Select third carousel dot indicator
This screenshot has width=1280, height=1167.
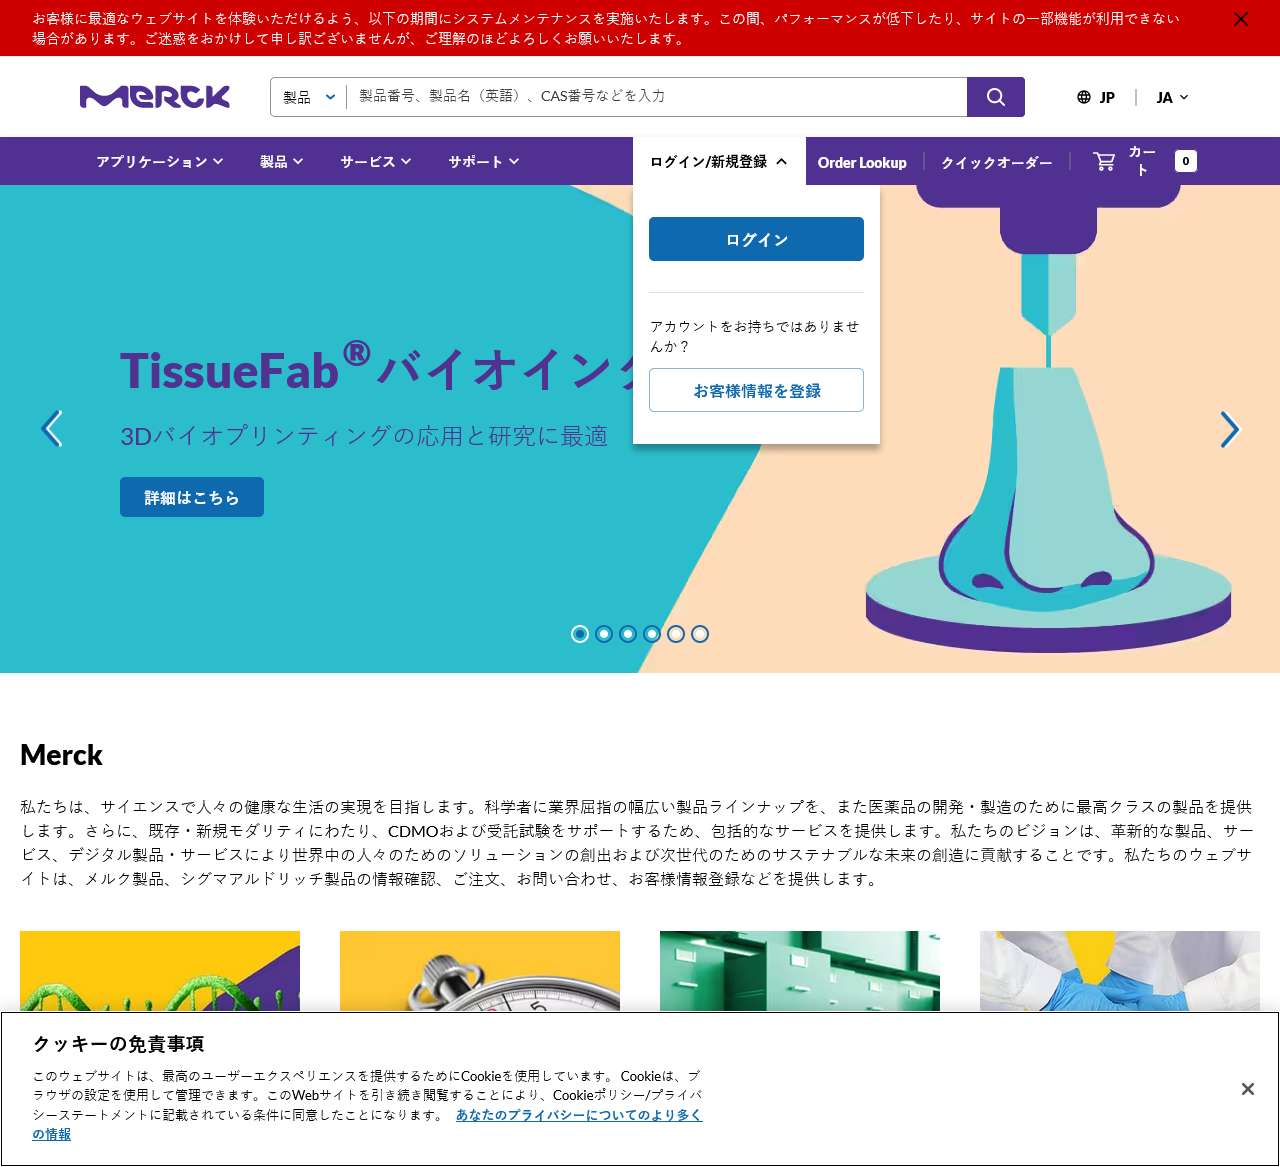[628, 634]
